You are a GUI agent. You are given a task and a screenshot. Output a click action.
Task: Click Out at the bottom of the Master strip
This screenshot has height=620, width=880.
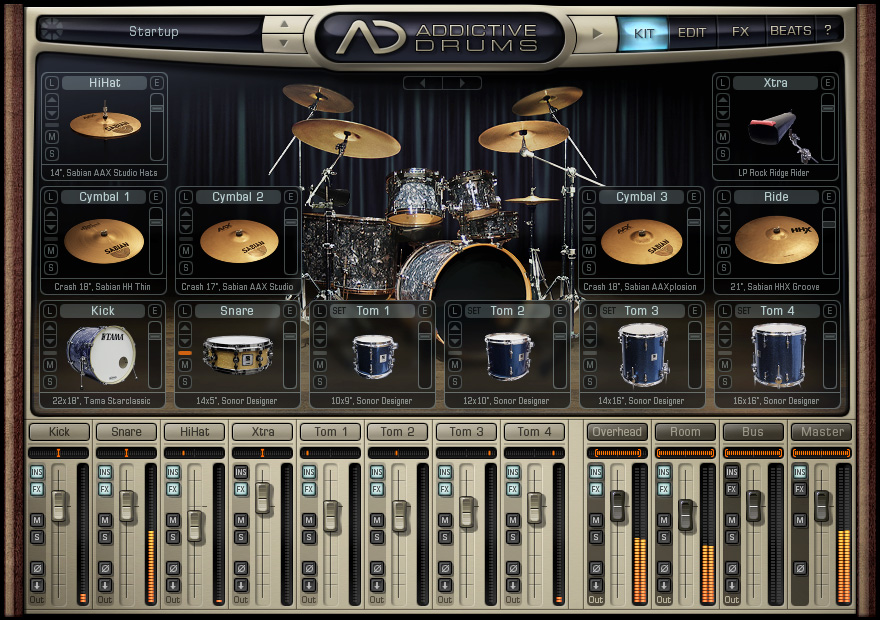800,601
